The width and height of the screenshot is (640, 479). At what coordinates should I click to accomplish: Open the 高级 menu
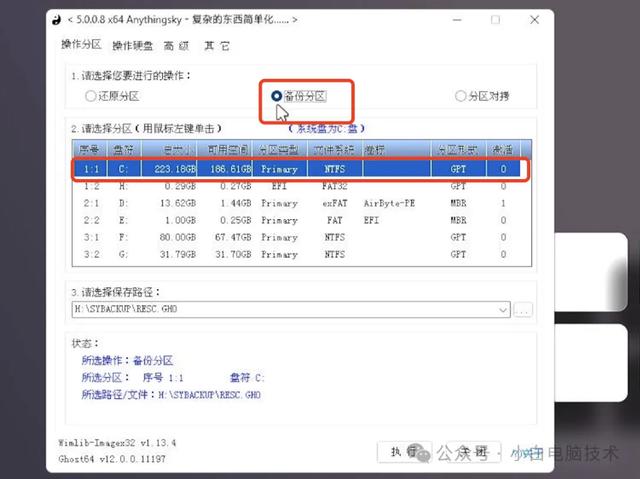coord(176,46)
